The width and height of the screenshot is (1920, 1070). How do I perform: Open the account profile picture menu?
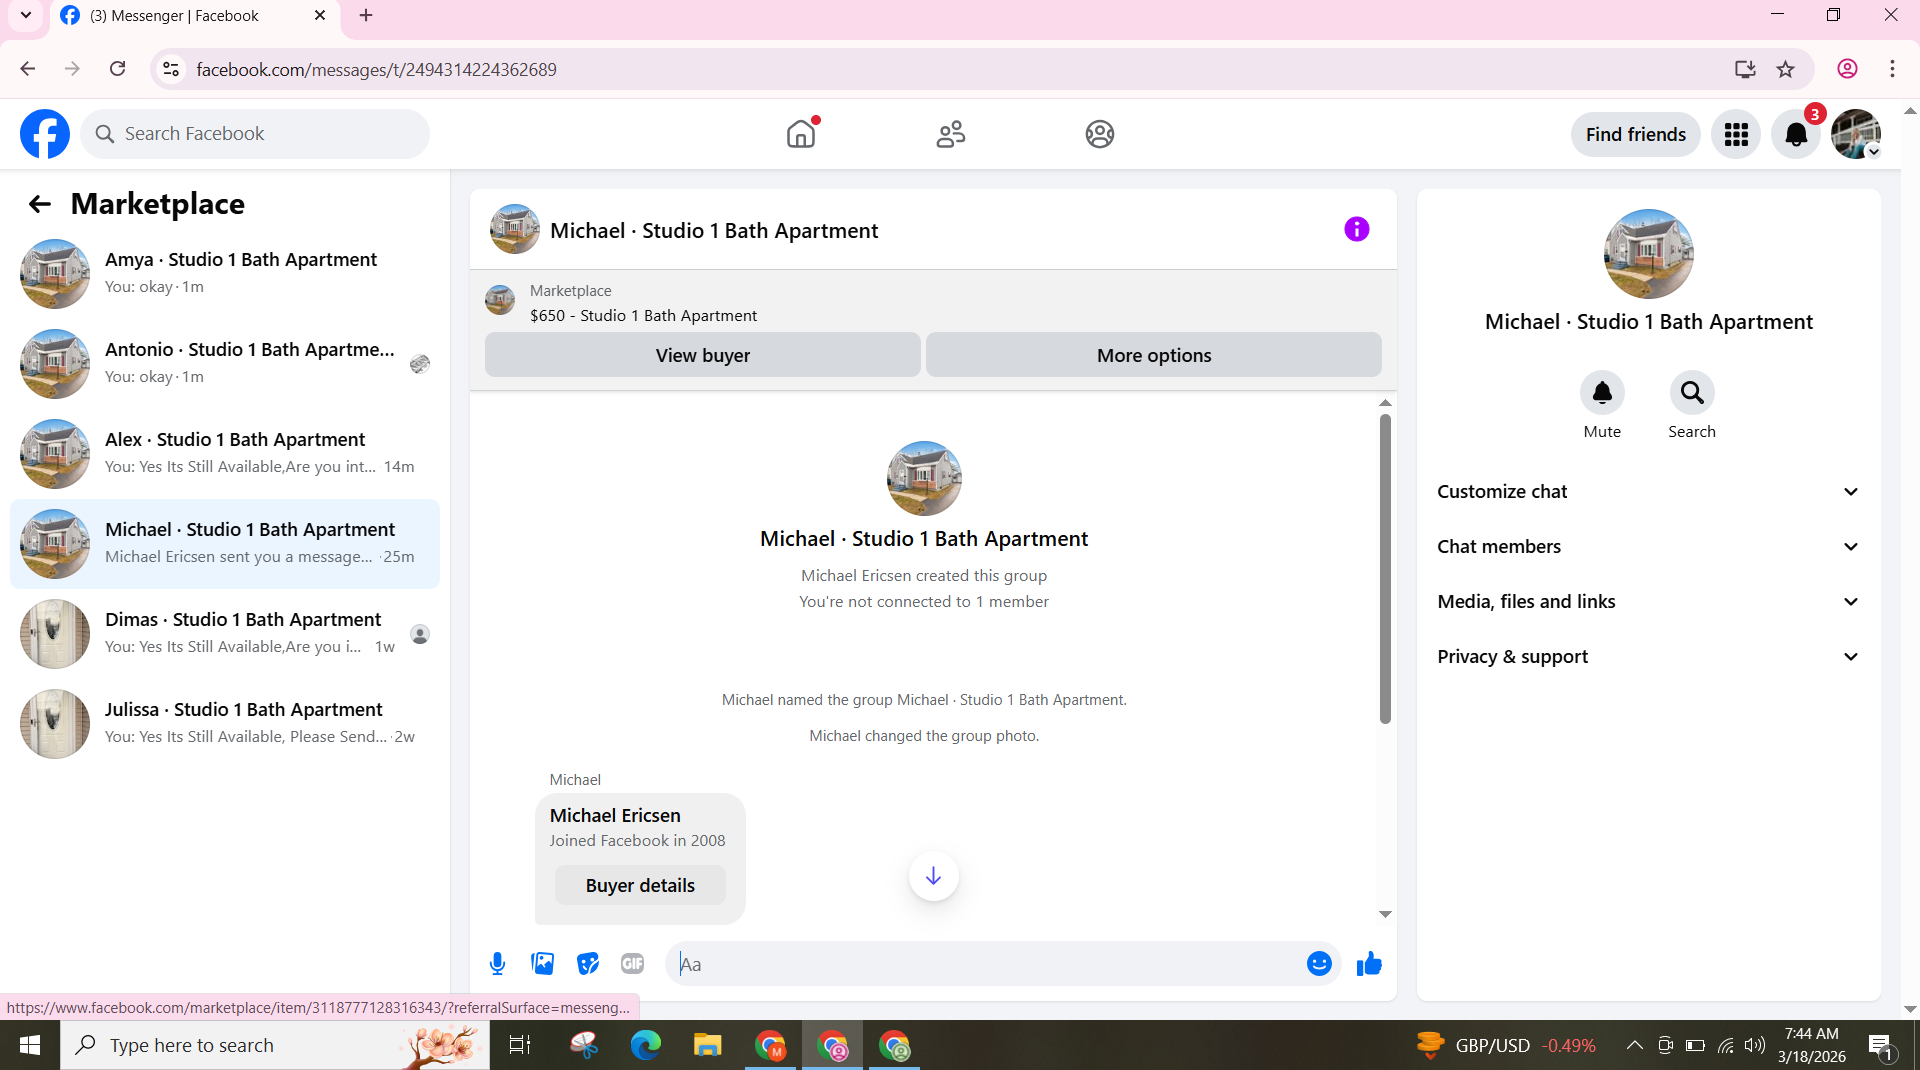[1856, 134]
